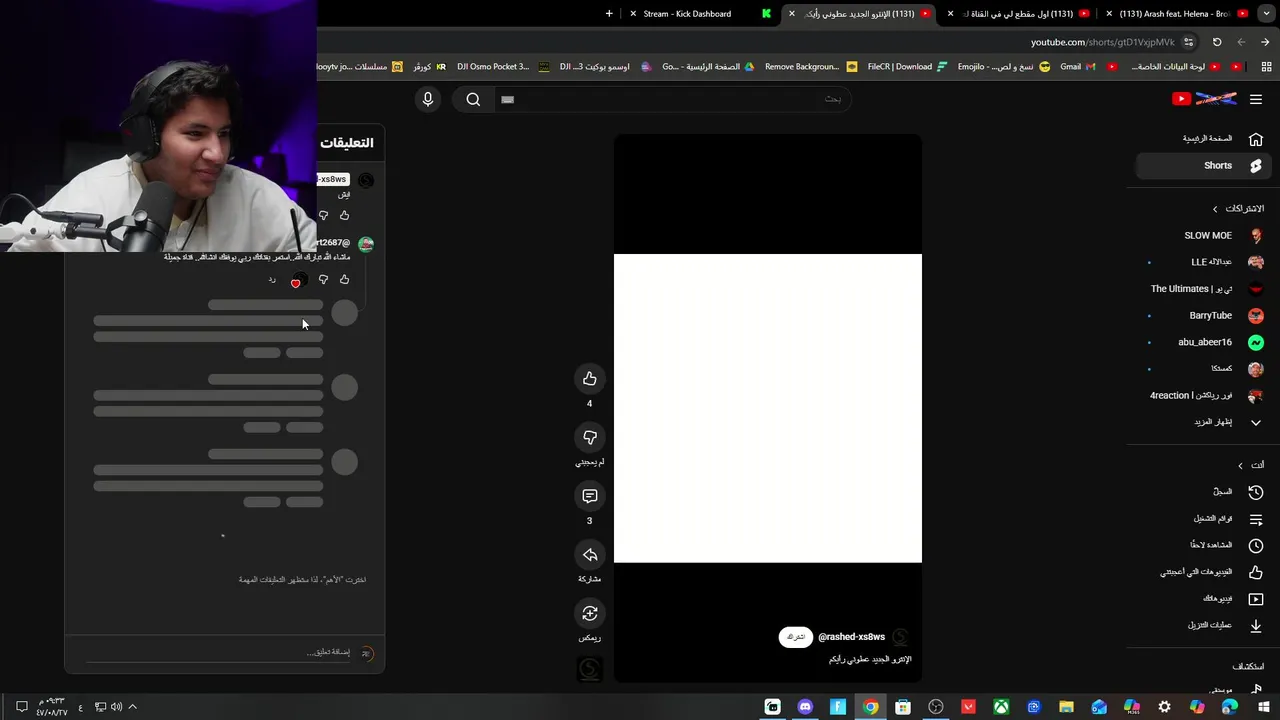Start voice search with the microphone icon
This screenshot has width=1280, height=720.
point(428,99)
